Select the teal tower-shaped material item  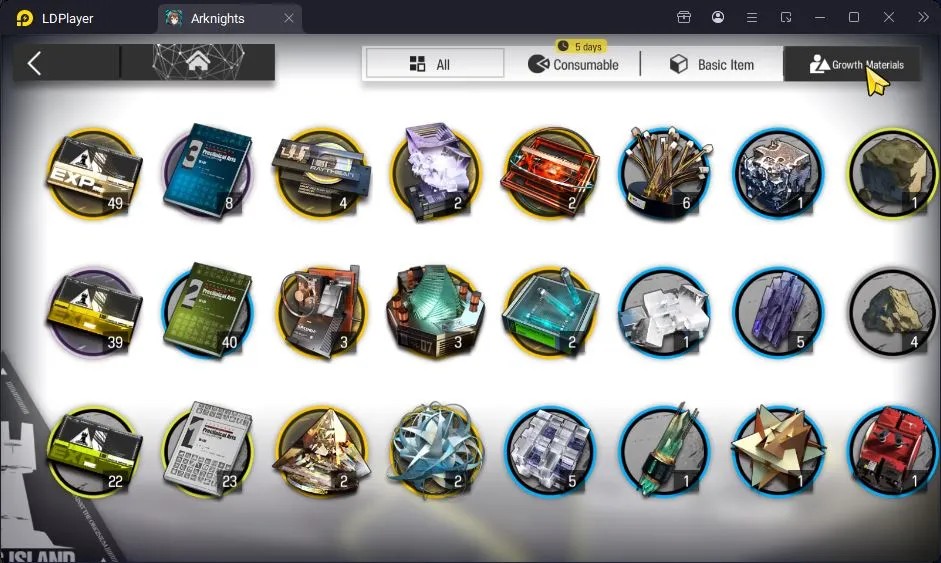[435, 312]
